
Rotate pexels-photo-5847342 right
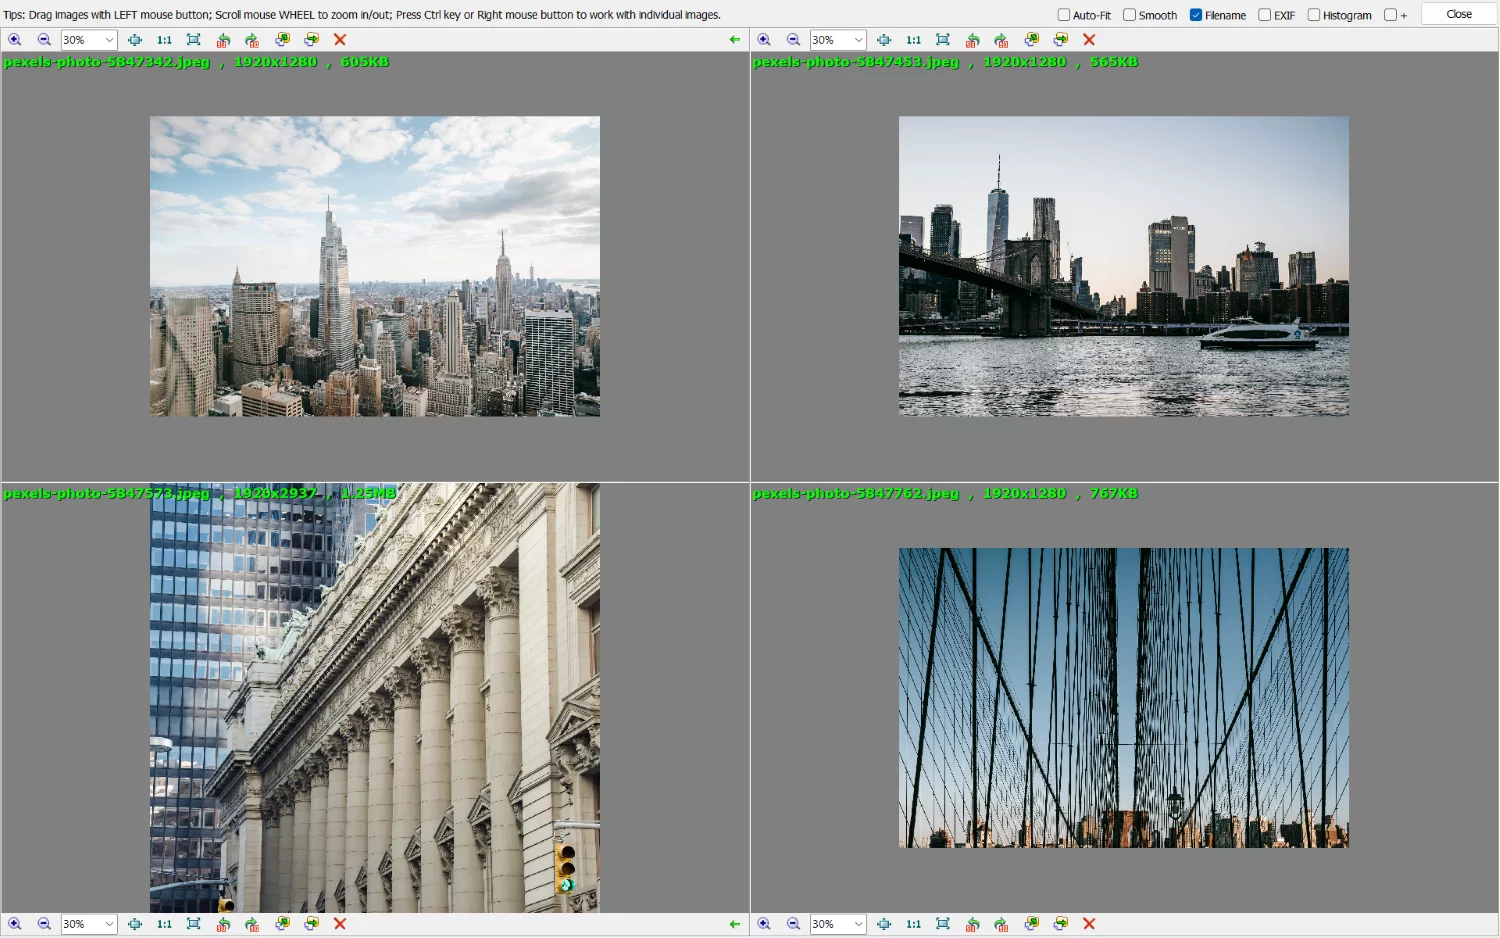pos(252,39)
